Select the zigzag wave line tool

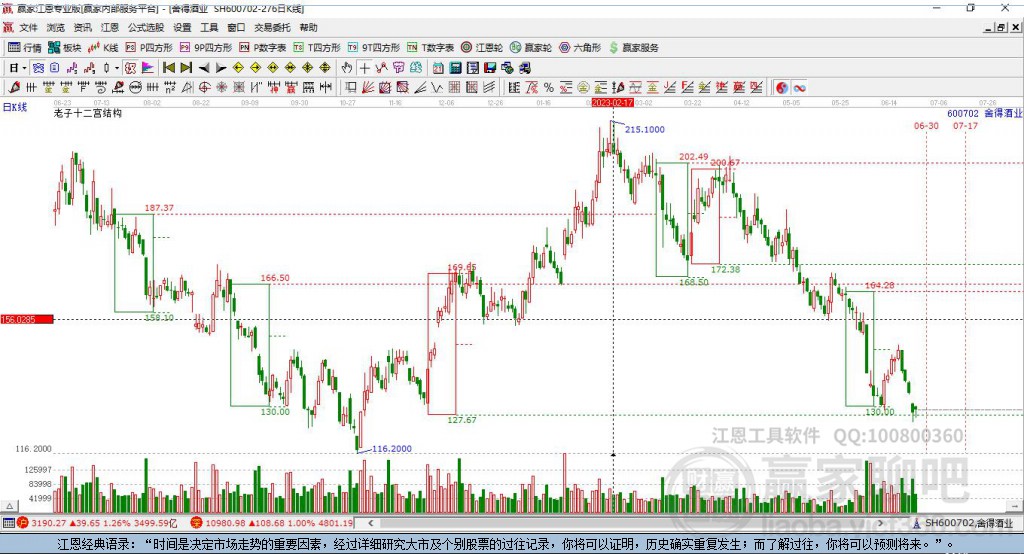pyautogui.click(x=436, y=88)
